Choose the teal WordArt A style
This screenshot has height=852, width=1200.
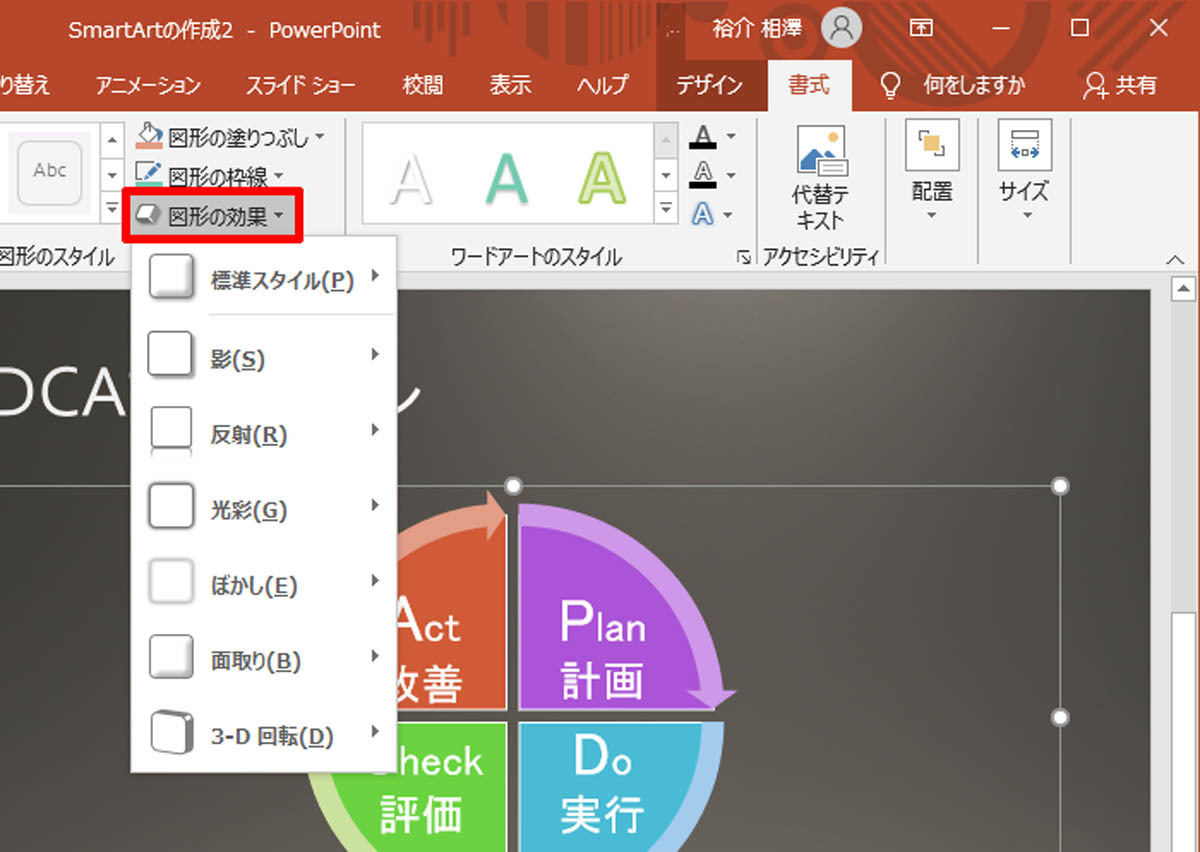507,178
